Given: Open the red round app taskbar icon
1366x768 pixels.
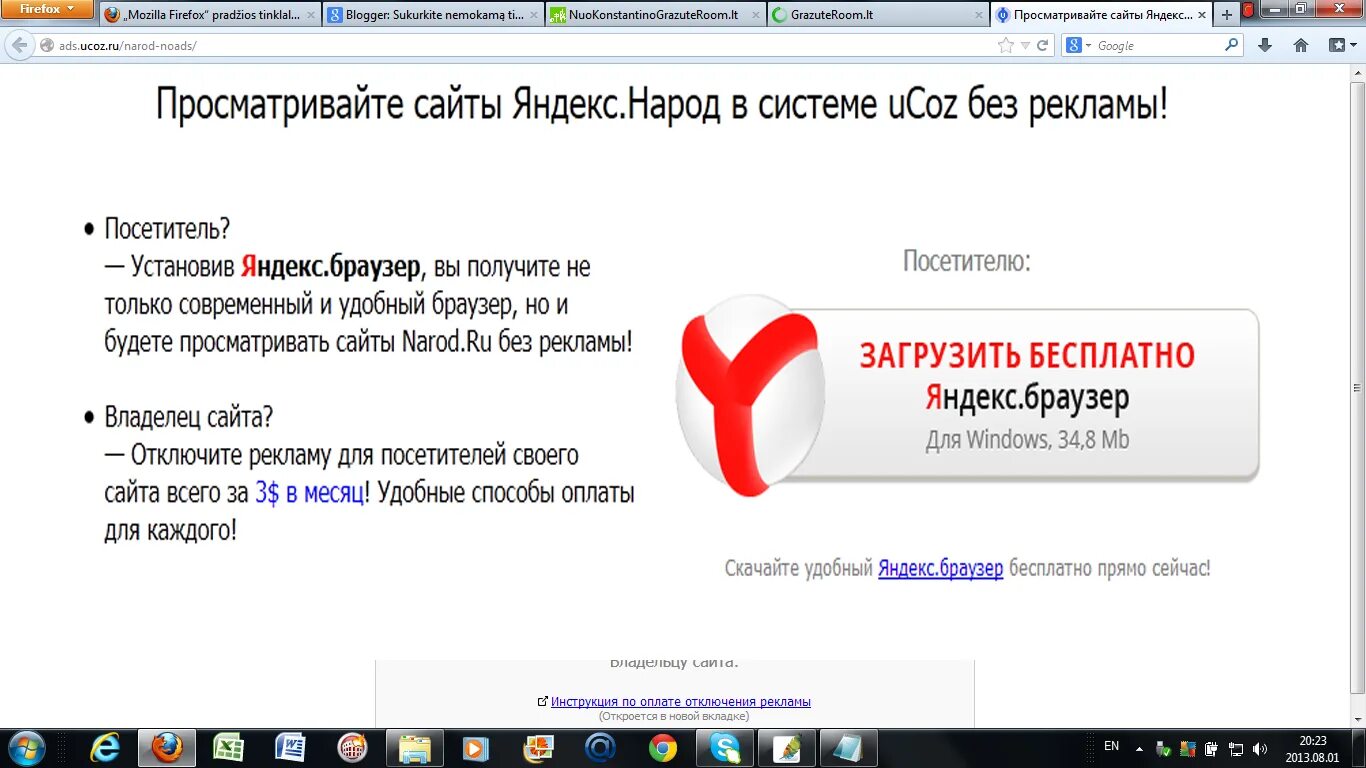Looking at the screenshot, I should pyautogui.click(x=352, y=748).
